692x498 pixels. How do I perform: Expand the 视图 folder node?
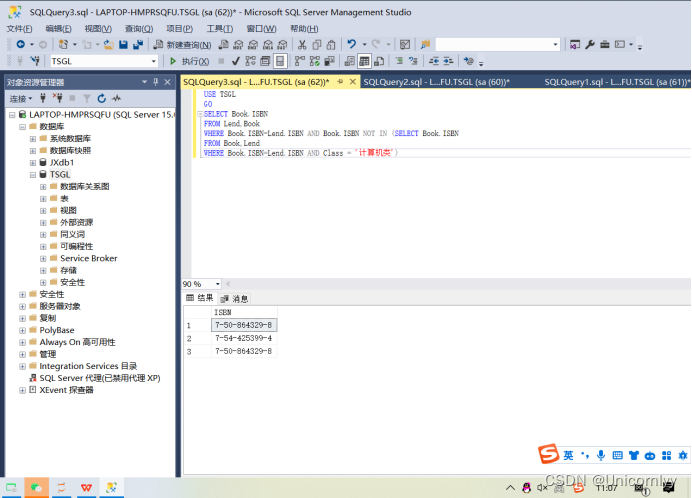point(43,211)
